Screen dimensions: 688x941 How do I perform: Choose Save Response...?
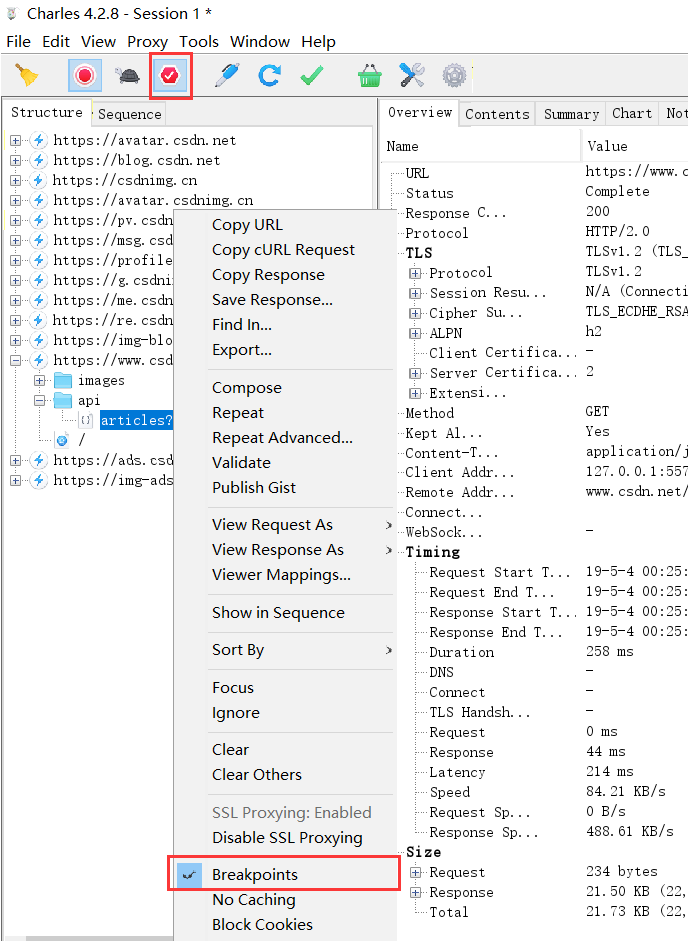[272, 299]
